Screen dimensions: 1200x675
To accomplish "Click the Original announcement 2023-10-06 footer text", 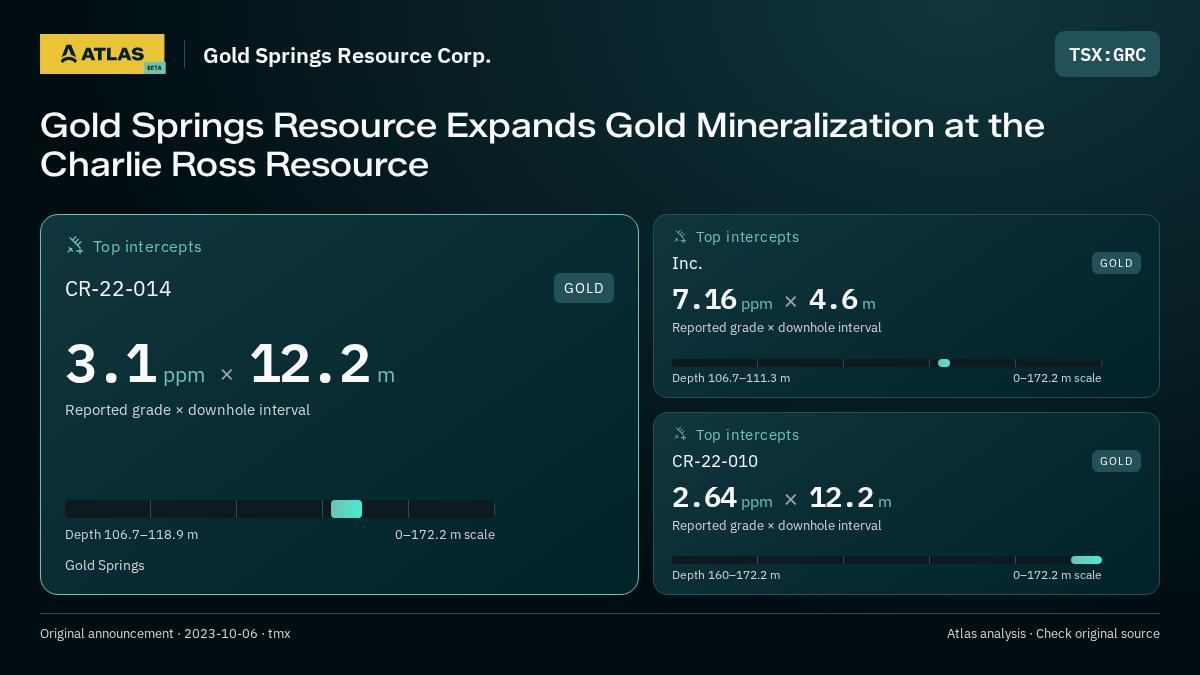I will pos(165,633).
